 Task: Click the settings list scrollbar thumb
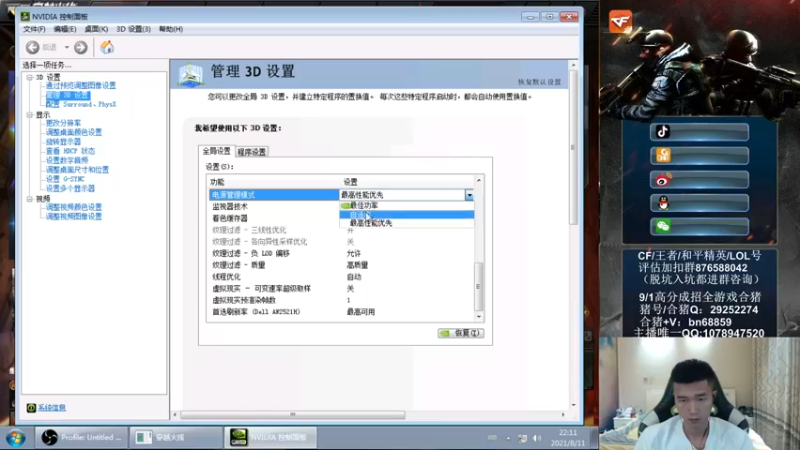479,286
